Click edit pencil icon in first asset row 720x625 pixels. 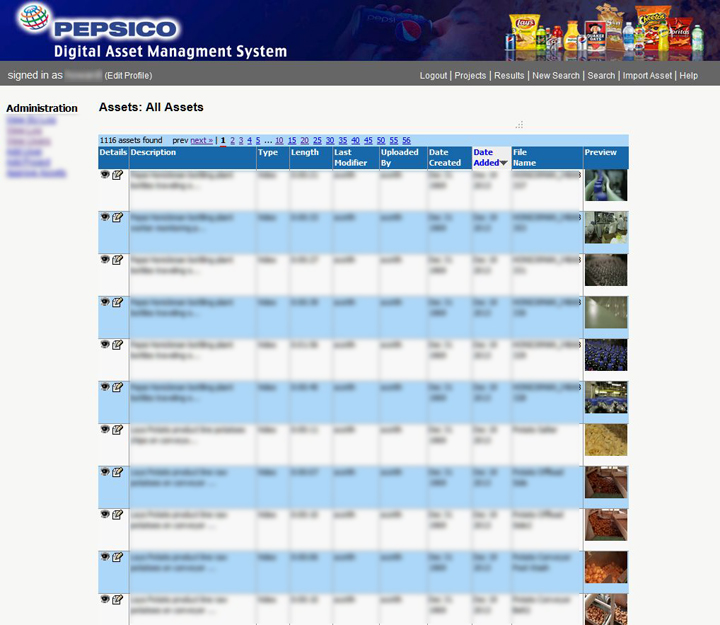tap(118, 175)
